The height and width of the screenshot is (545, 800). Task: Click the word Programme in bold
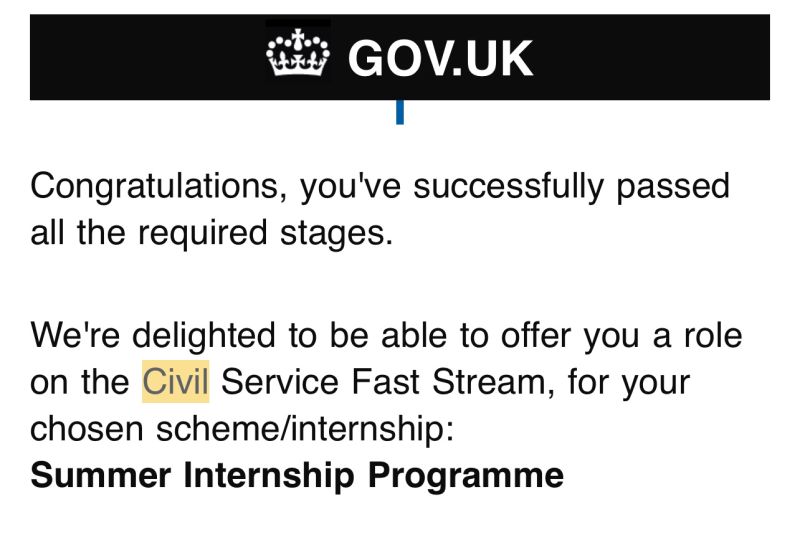tap(466, 477)
